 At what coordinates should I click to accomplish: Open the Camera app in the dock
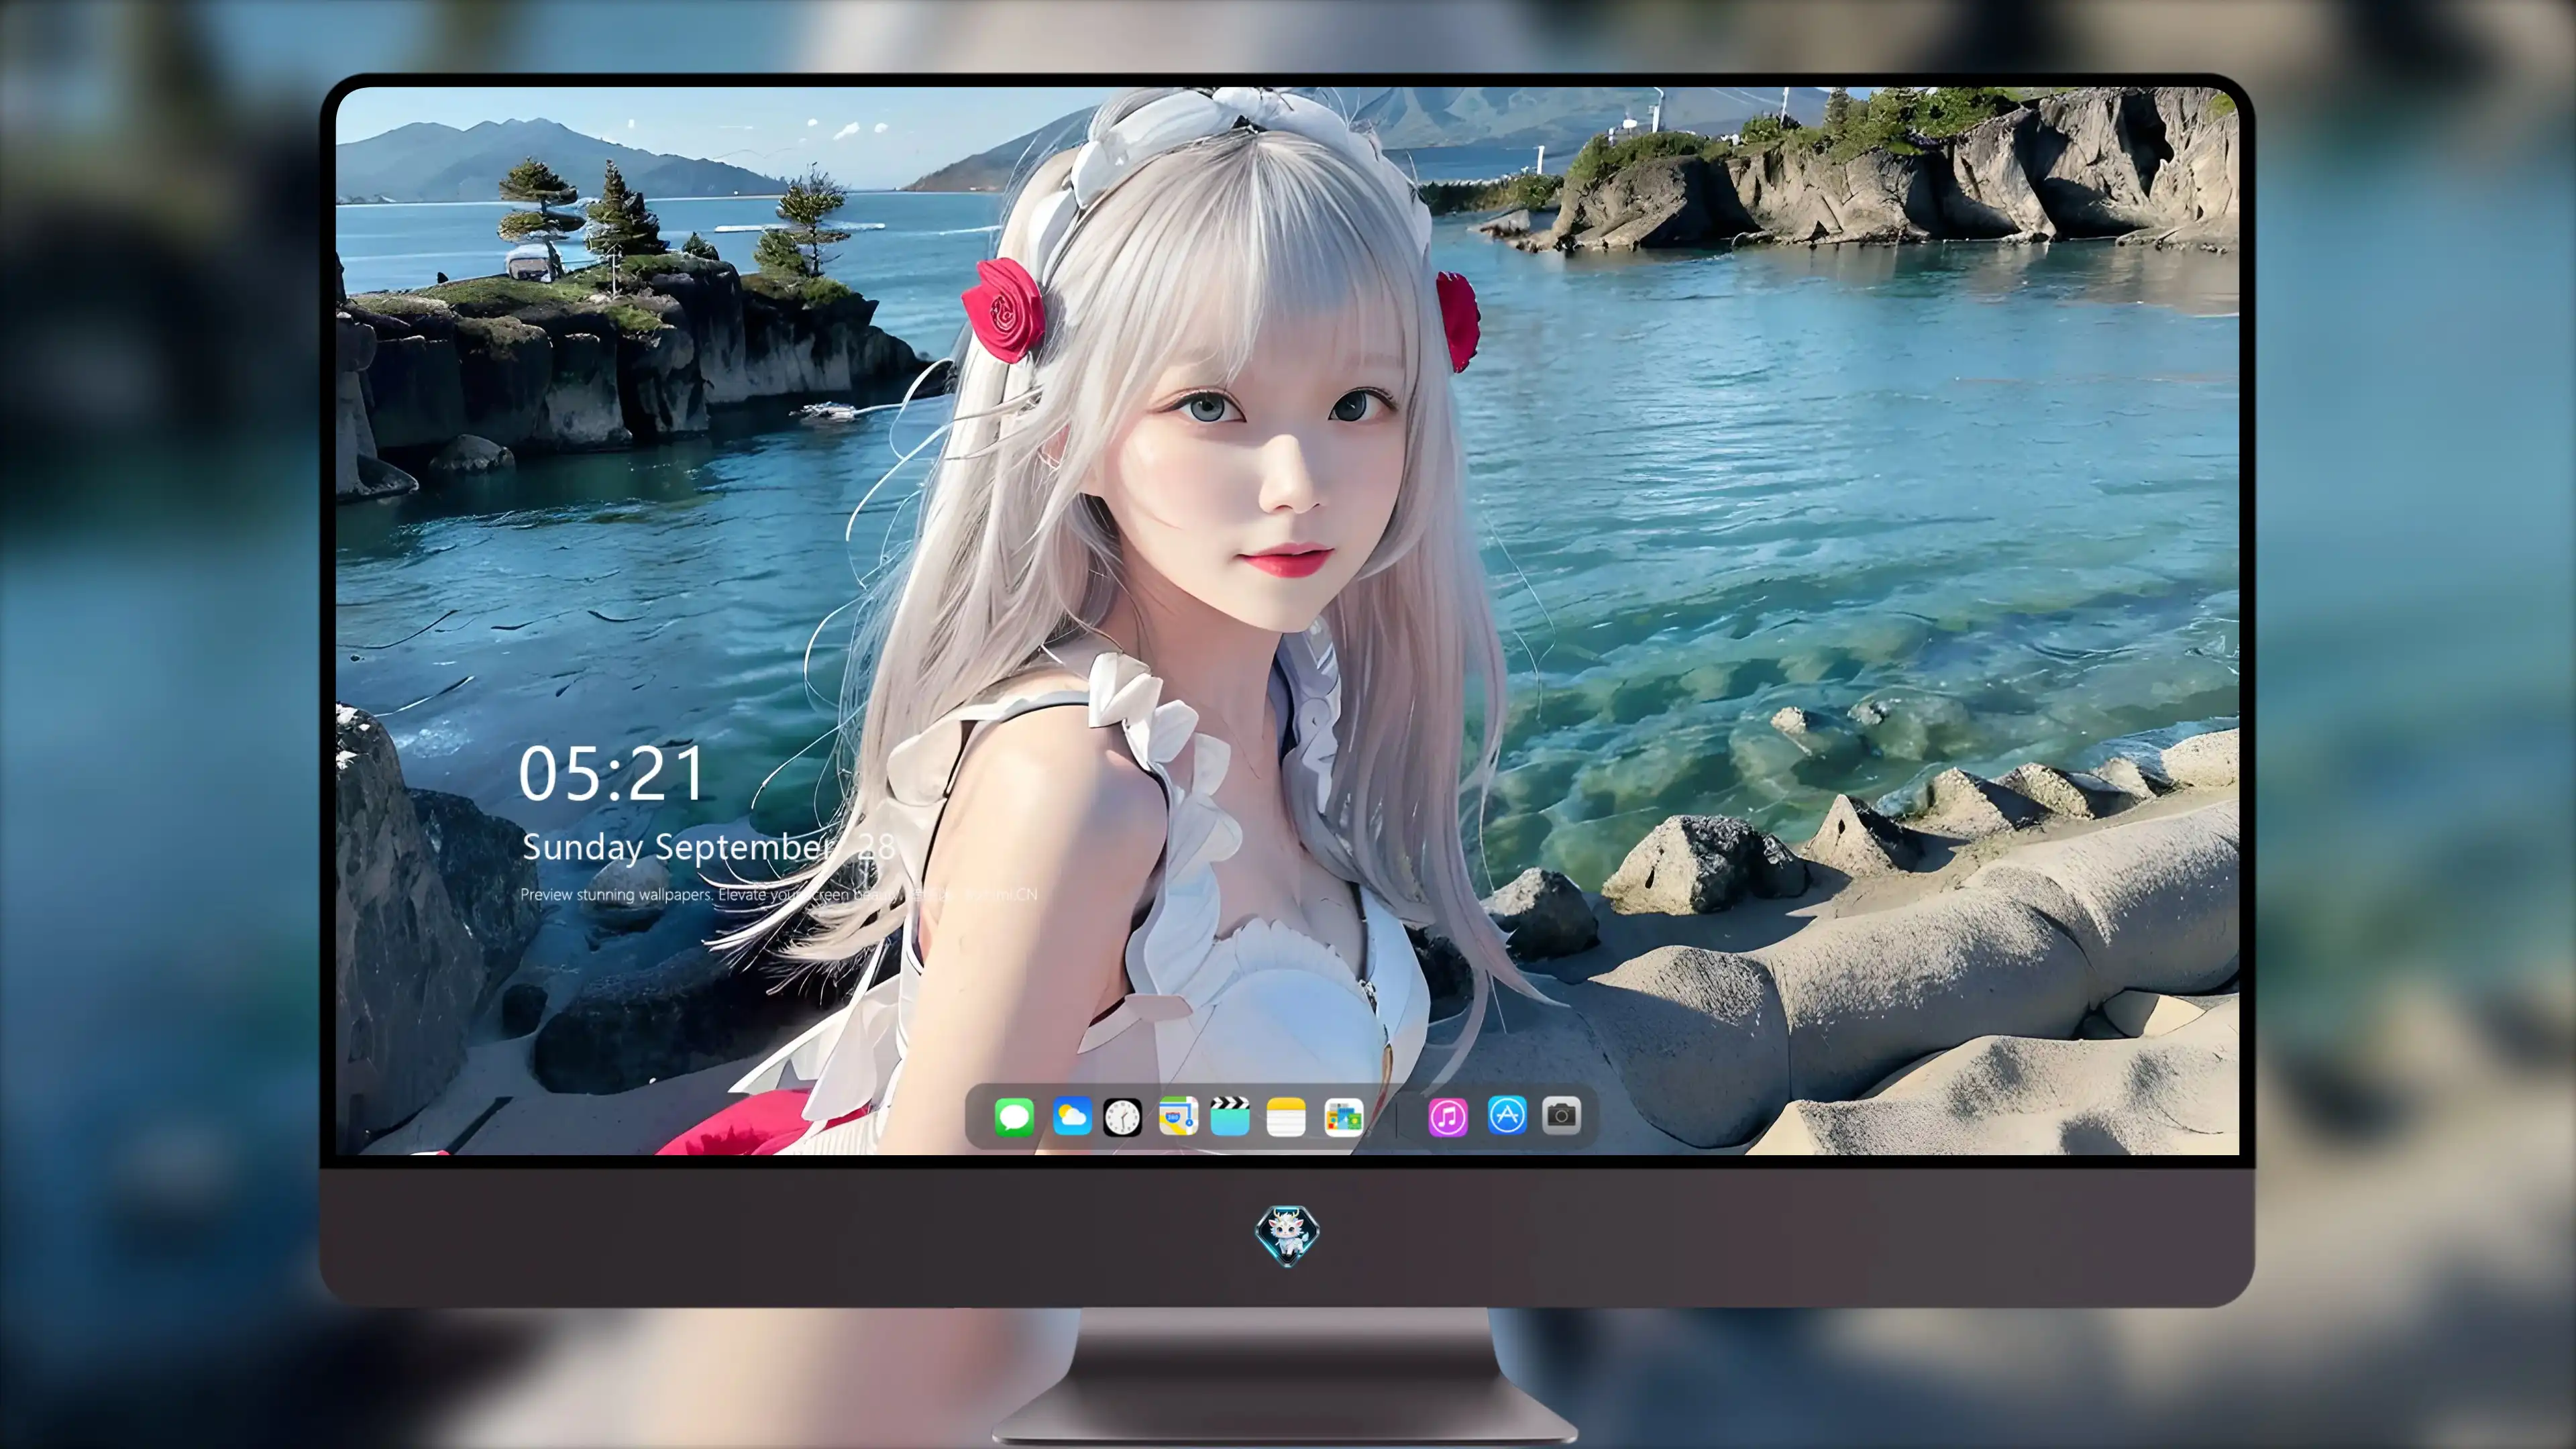tap(1561, 1115)
